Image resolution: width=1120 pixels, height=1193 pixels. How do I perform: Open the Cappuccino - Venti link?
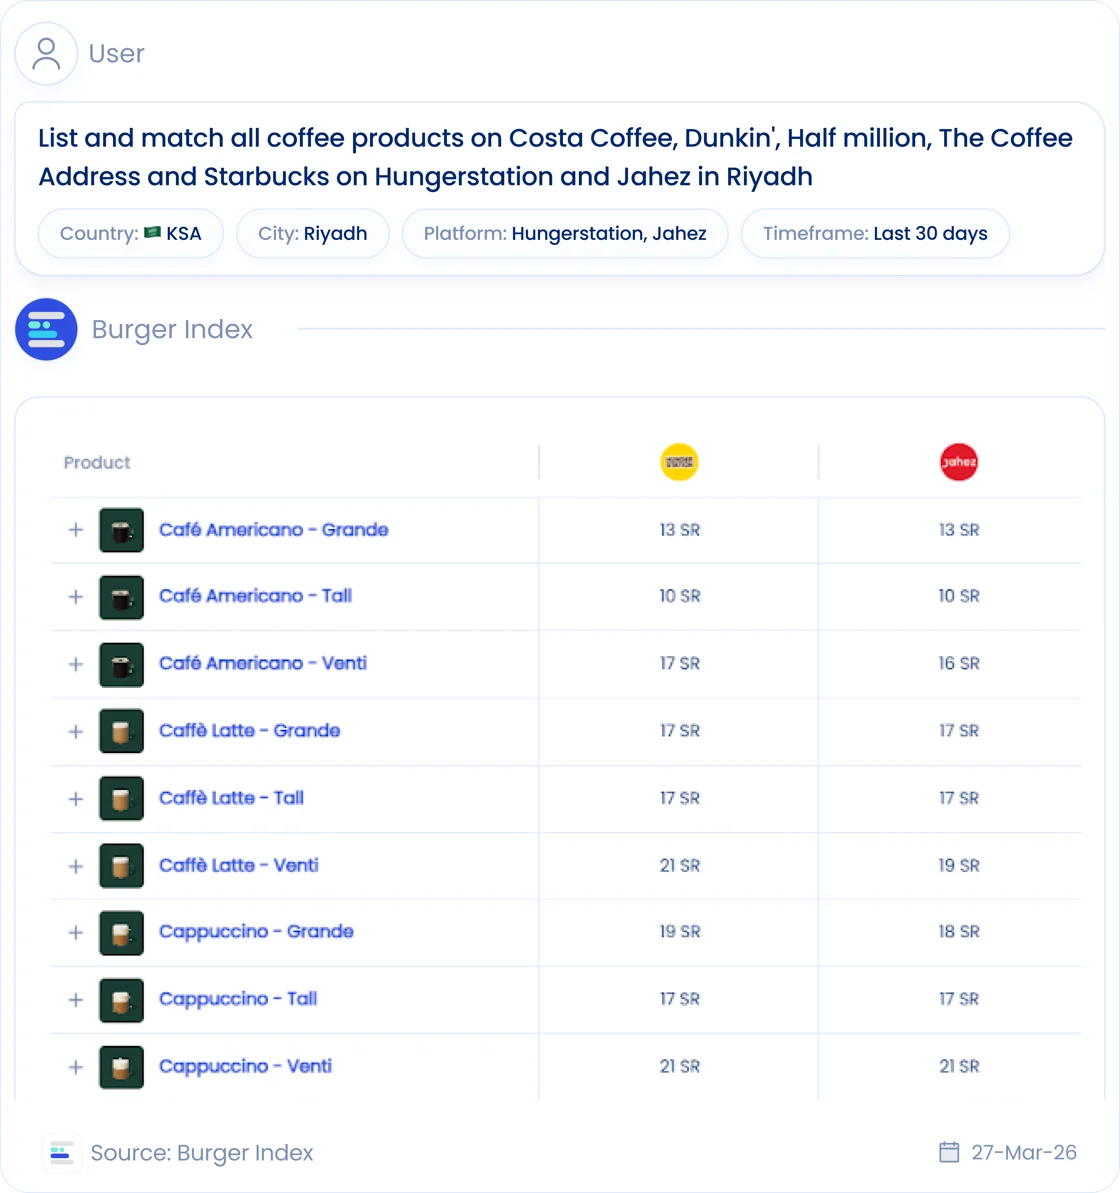[245, 1066]
